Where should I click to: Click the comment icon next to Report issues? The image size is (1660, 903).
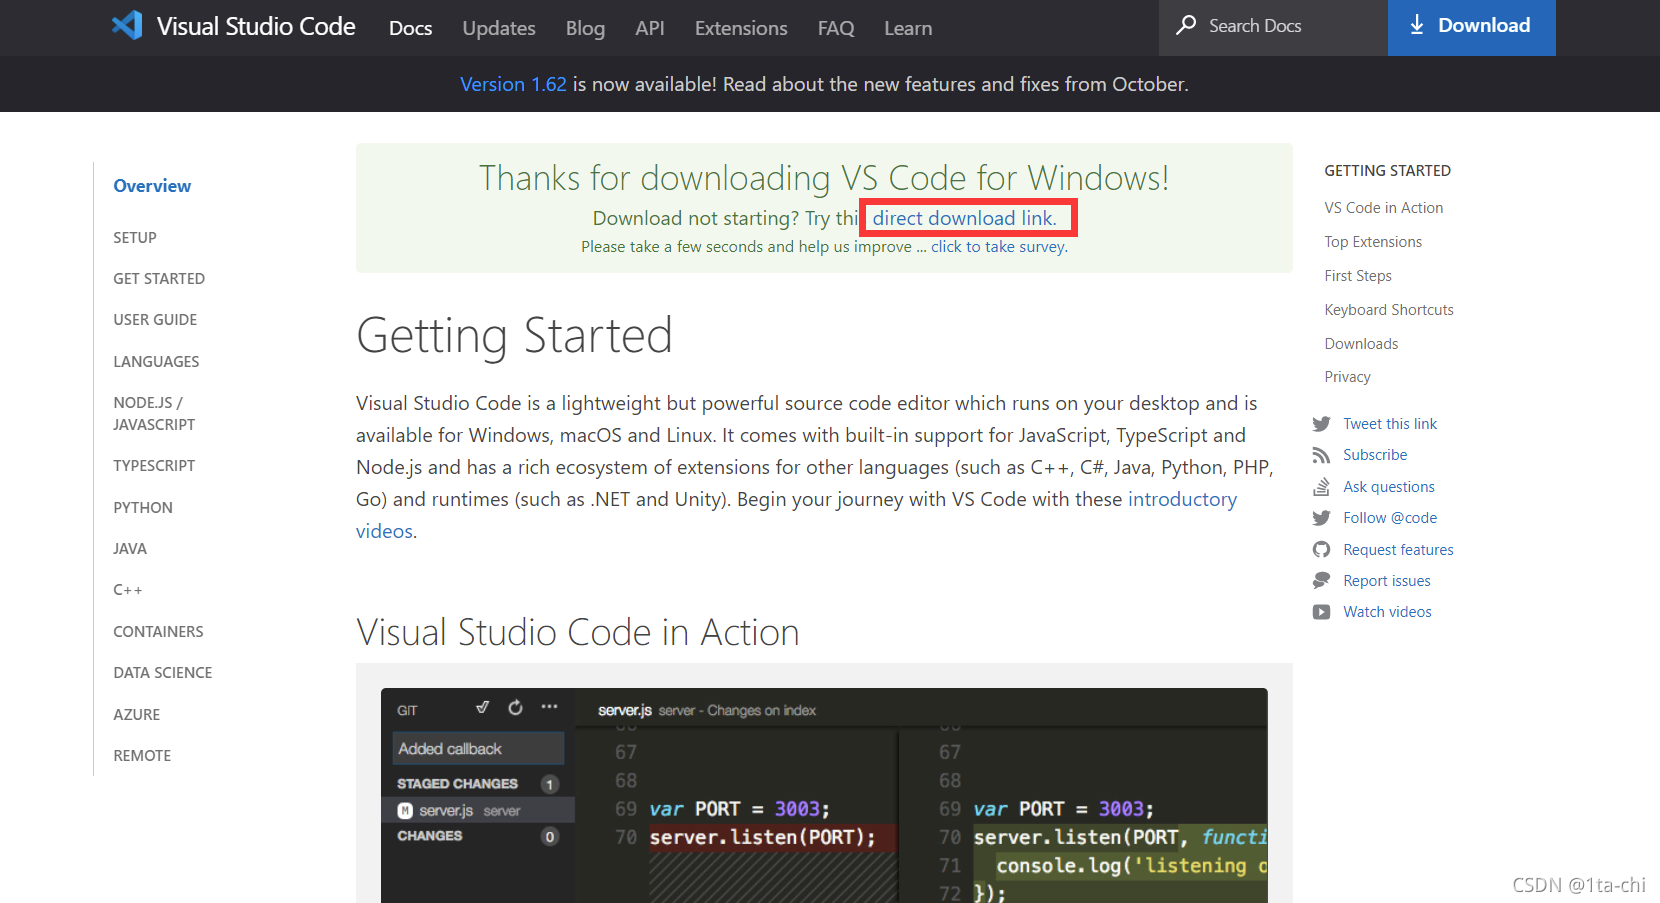1321,581
